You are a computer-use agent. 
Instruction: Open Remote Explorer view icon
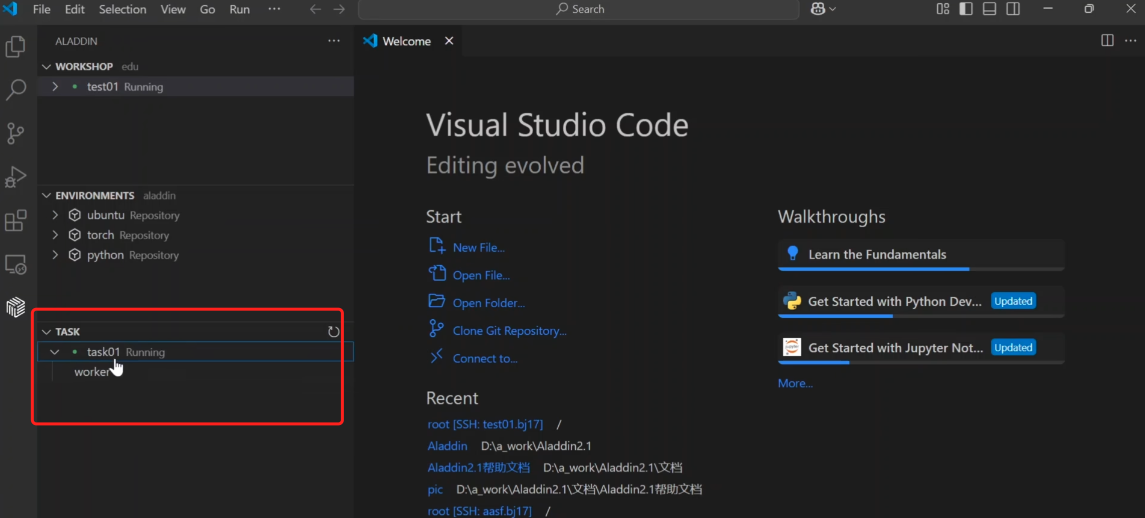point(15,264)
